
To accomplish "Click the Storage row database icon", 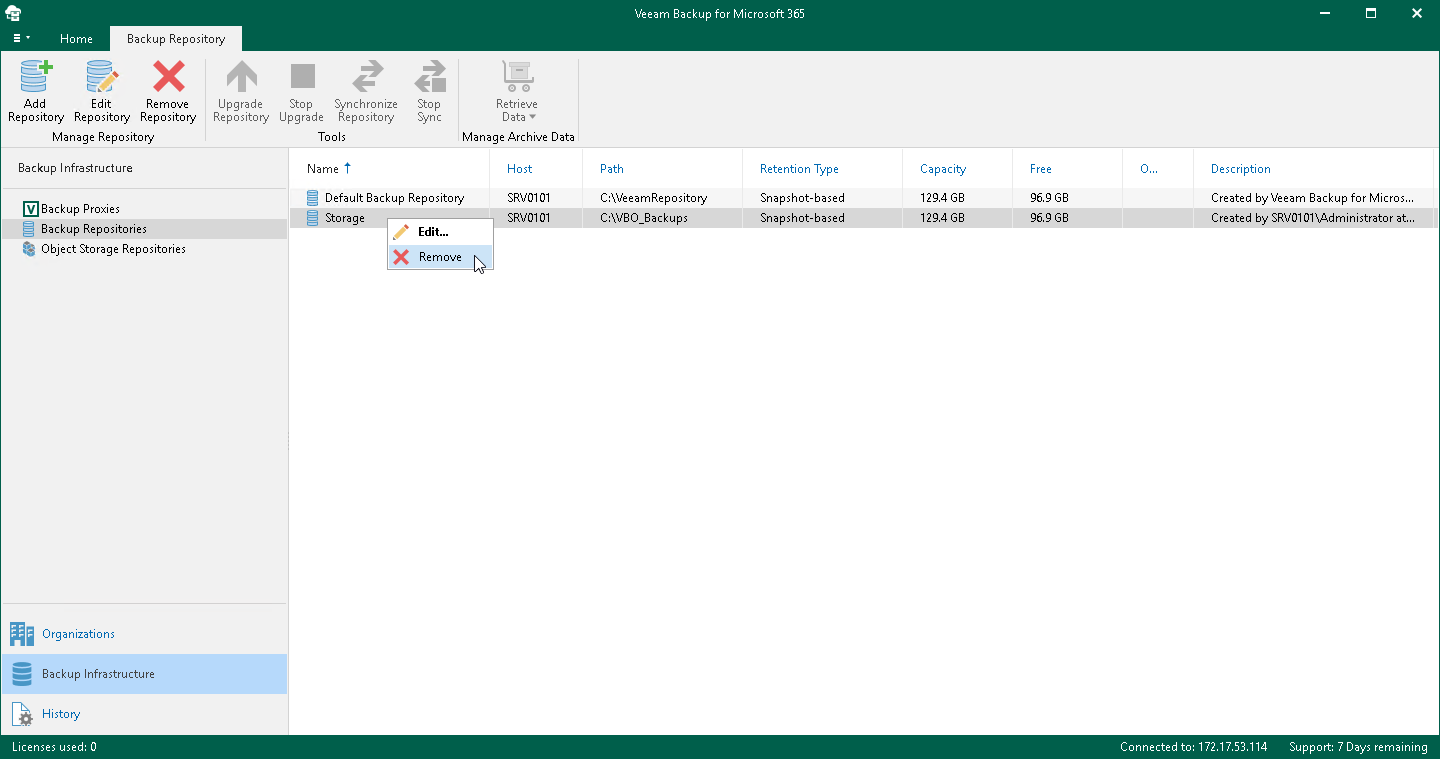I will coord(313,218).
